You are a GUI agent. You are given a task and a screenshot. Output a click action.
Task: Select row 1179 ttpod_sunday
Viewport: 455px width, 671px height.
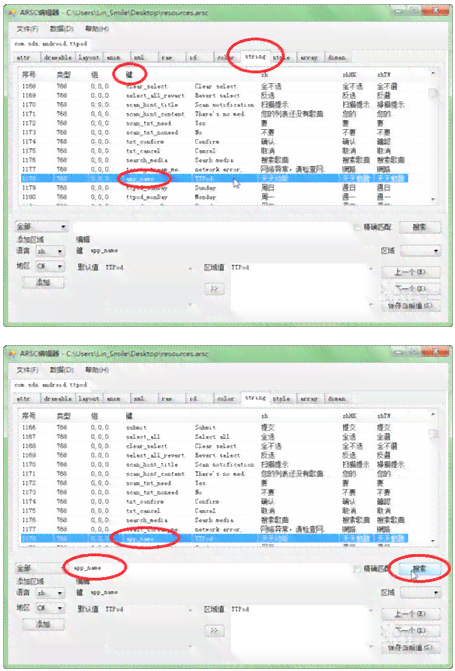(213, 188)
